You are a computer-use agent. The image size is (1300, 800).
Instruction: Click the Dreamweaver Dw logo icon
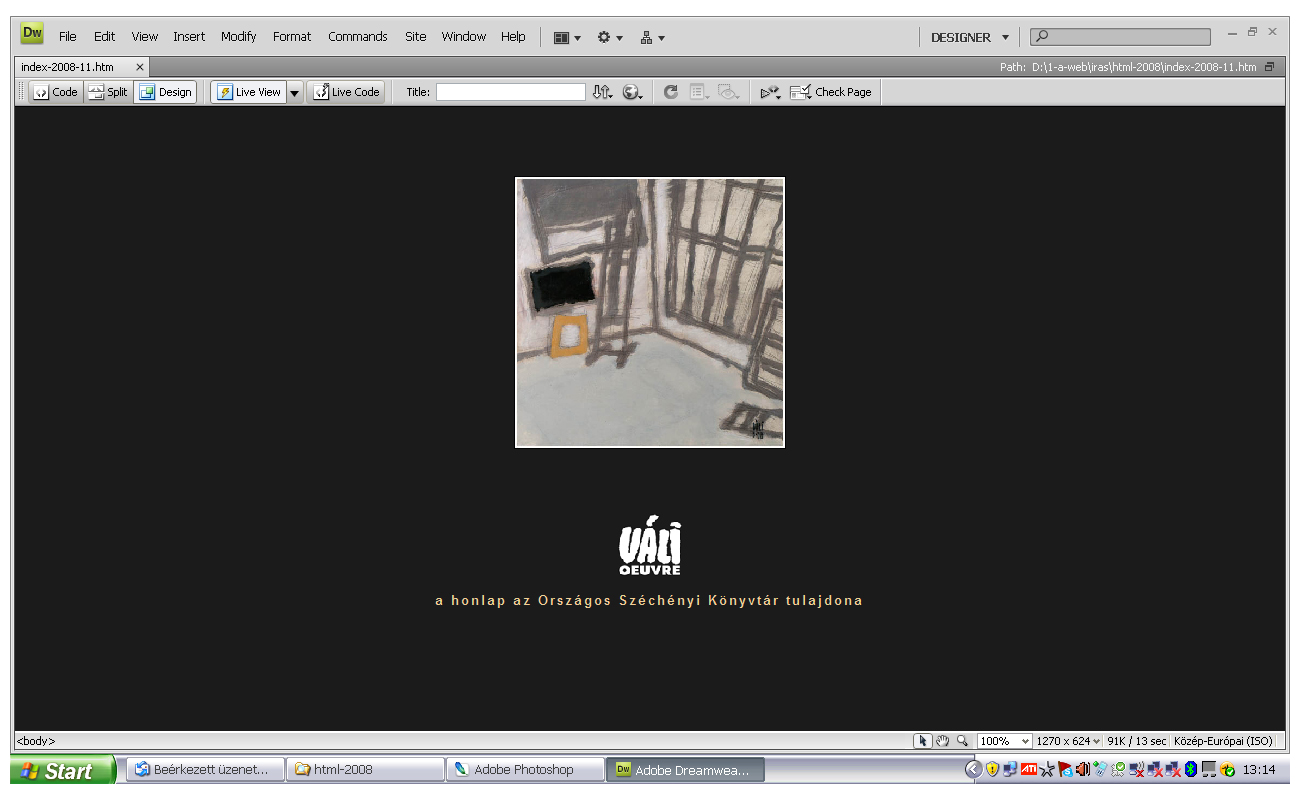point(32,34)
